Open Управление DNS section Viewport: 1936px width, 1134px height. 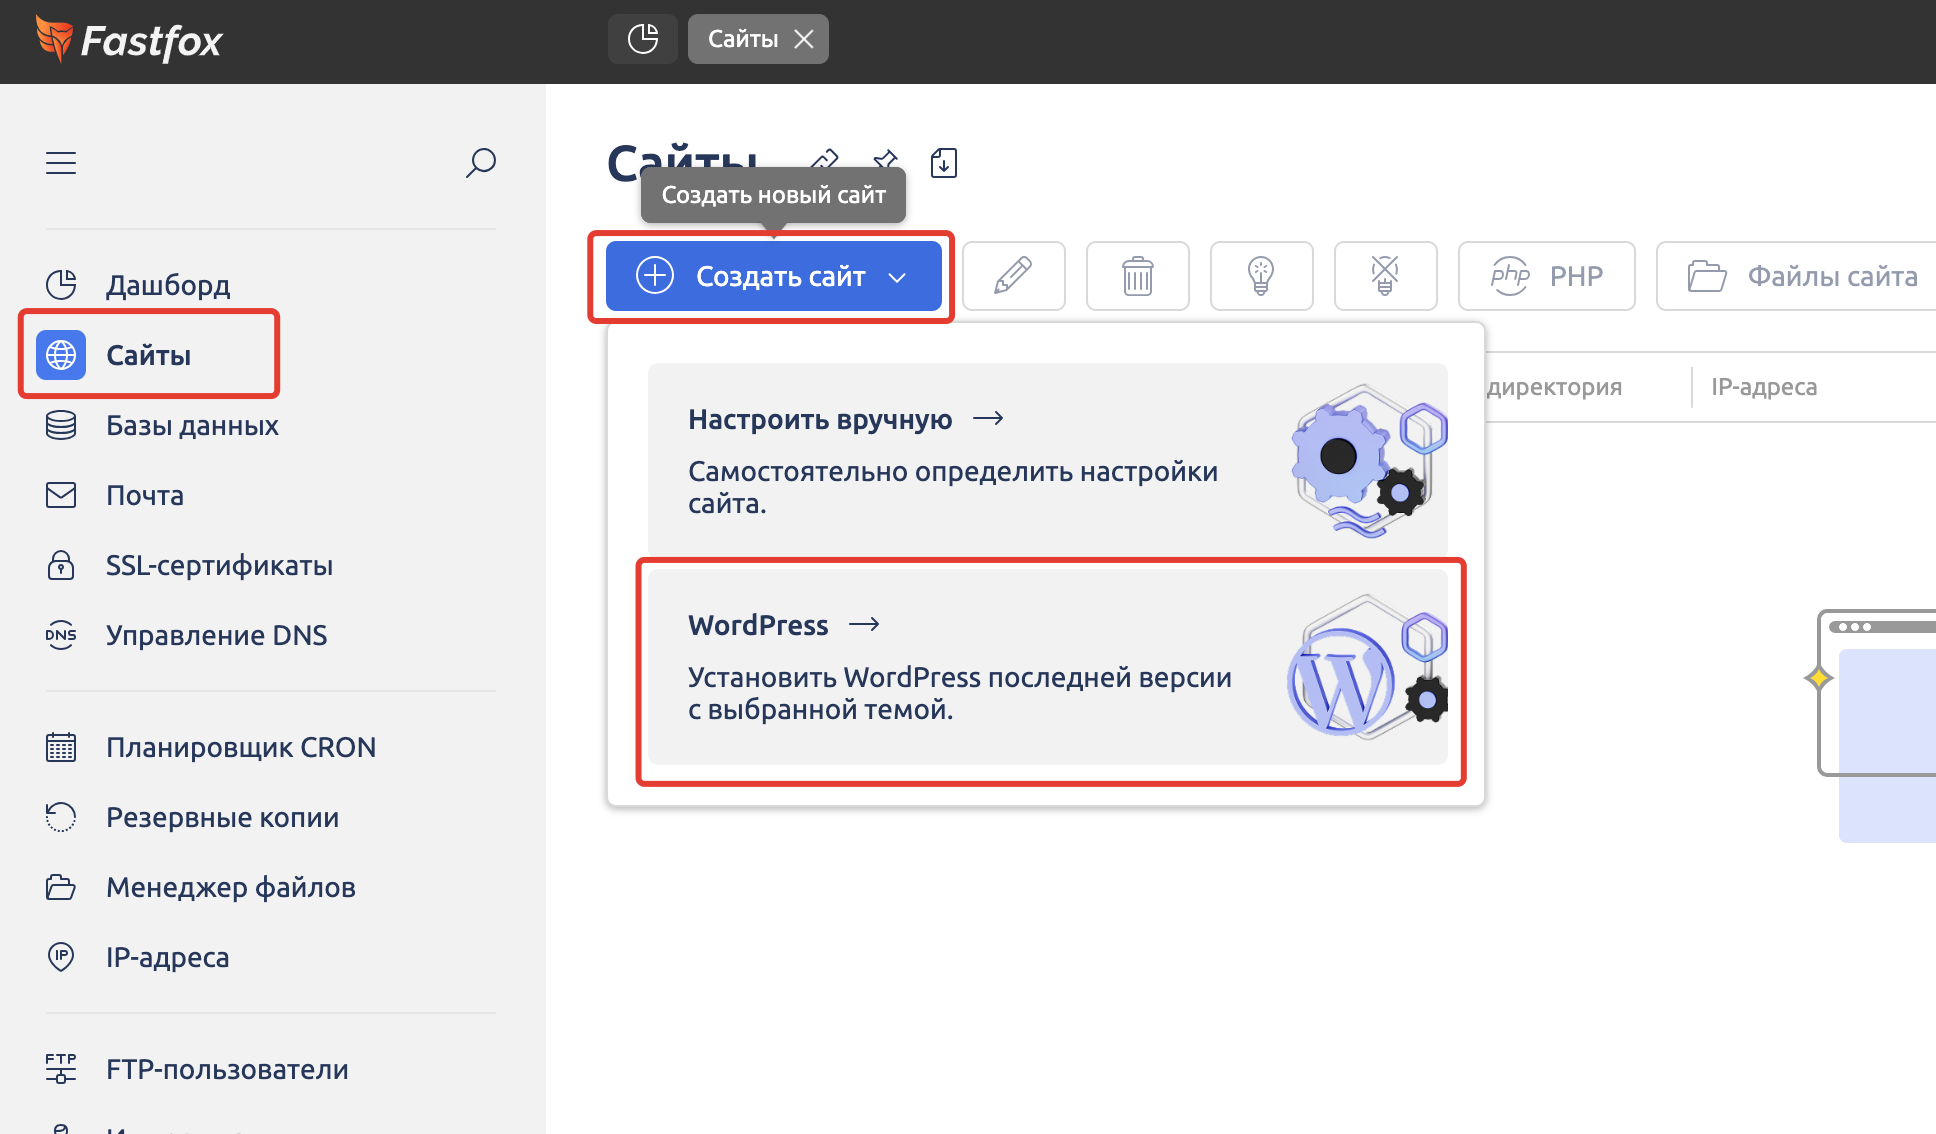click(x=216, y=635)
